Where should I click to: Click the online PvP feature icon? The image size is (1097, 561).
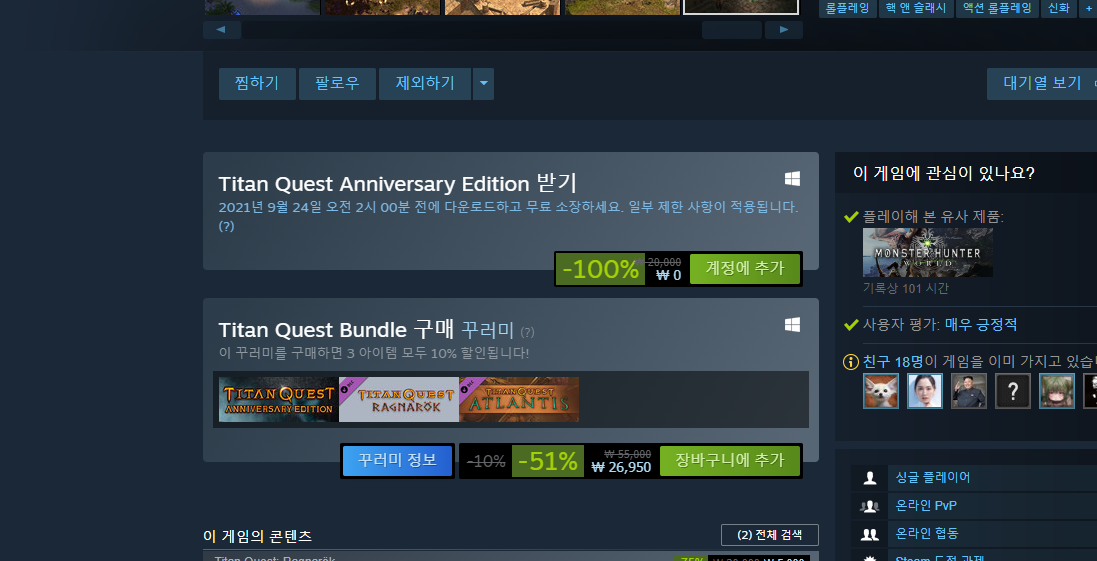coord(870,506)
